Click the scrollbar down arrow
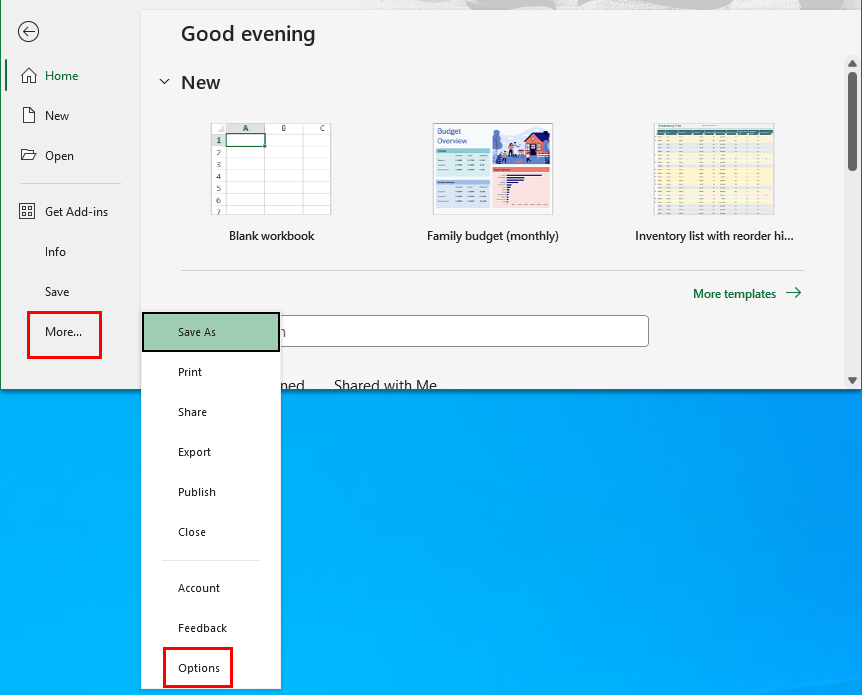 (x=852, y=380)
